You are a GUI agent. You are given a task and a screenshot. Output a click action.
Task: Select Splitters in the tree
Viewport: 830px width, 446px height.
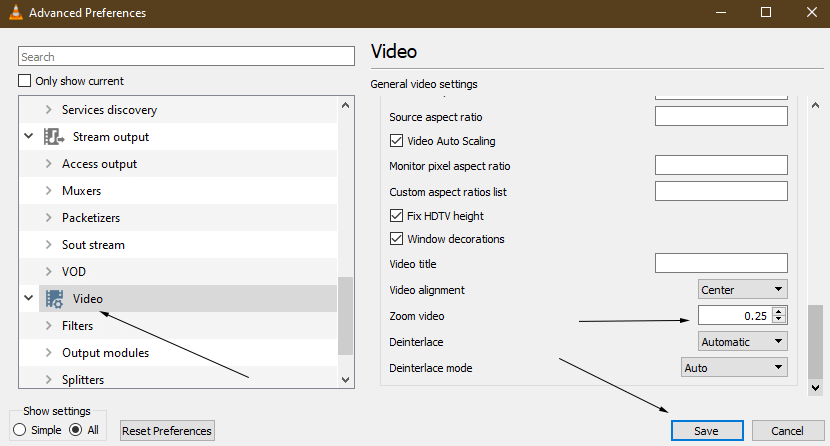tap(83, 379)
